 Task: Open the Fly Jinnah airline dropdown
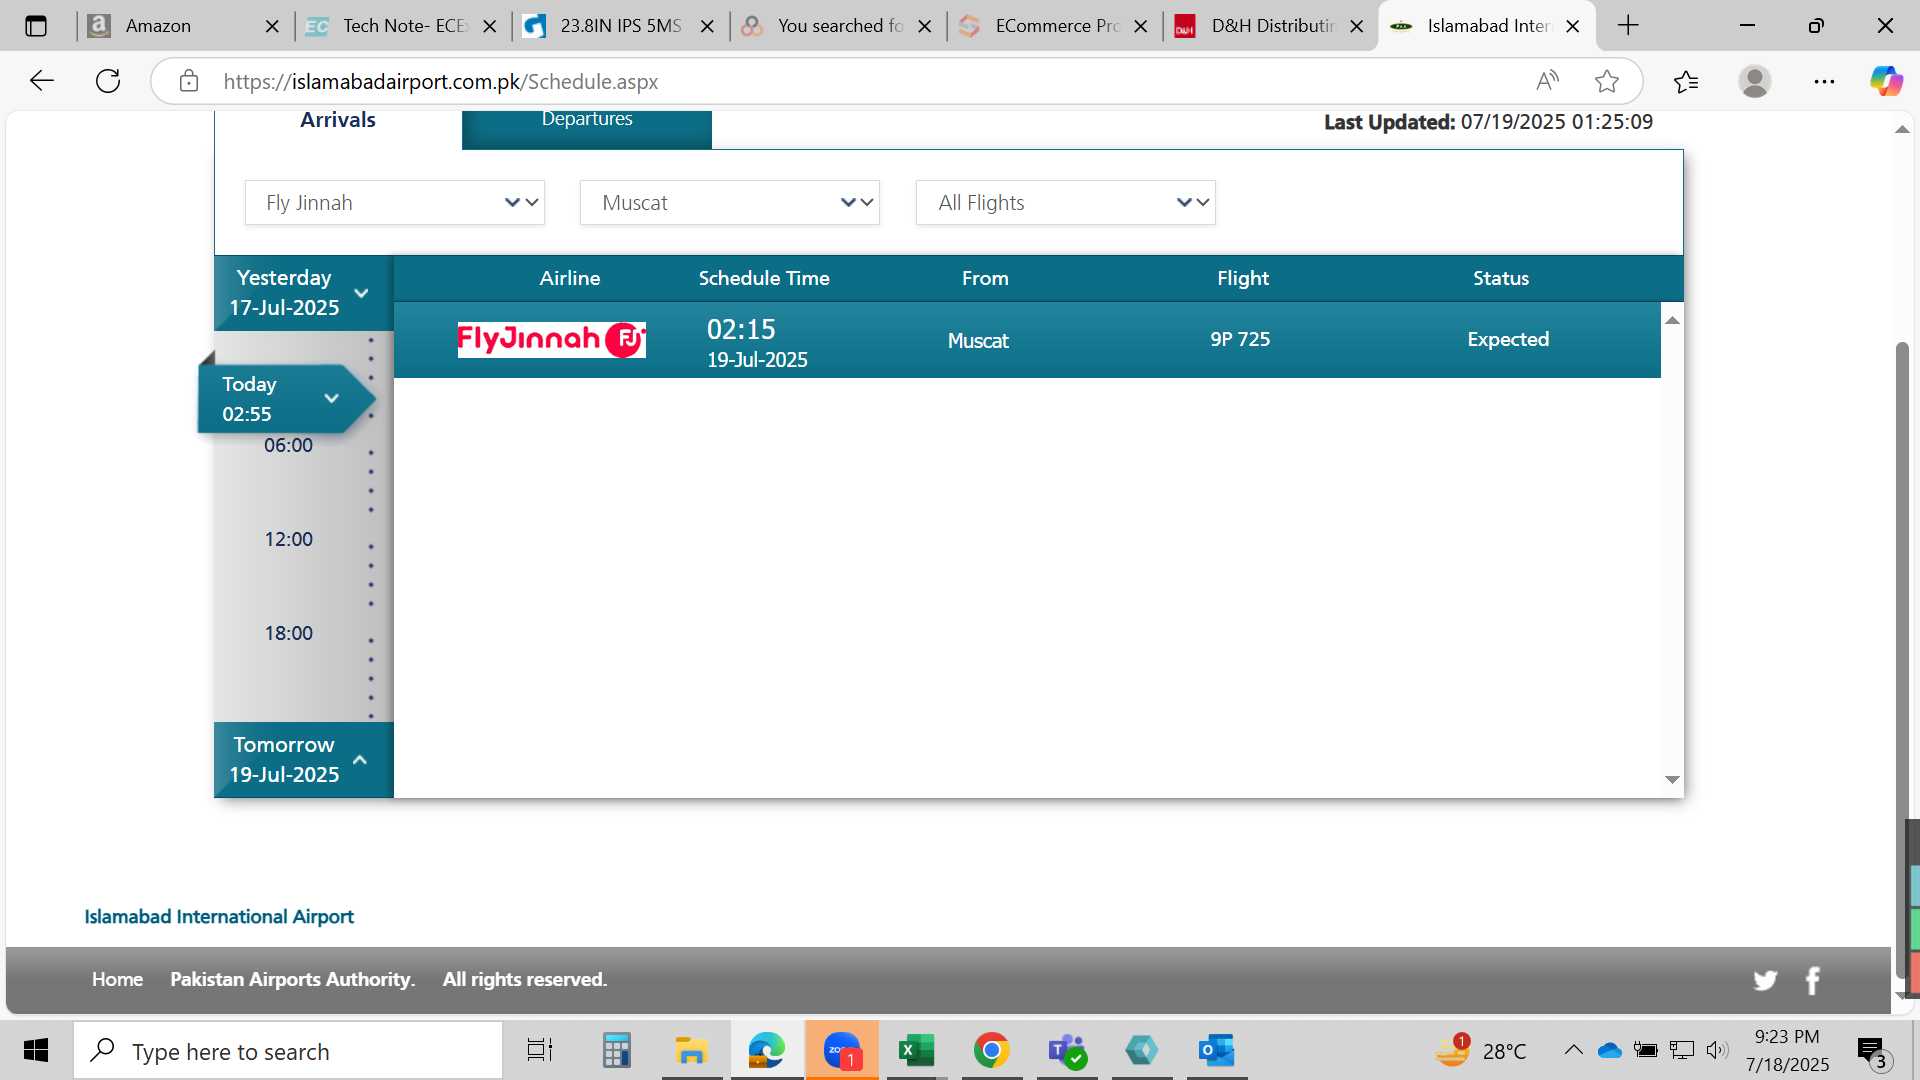point(395,203)
